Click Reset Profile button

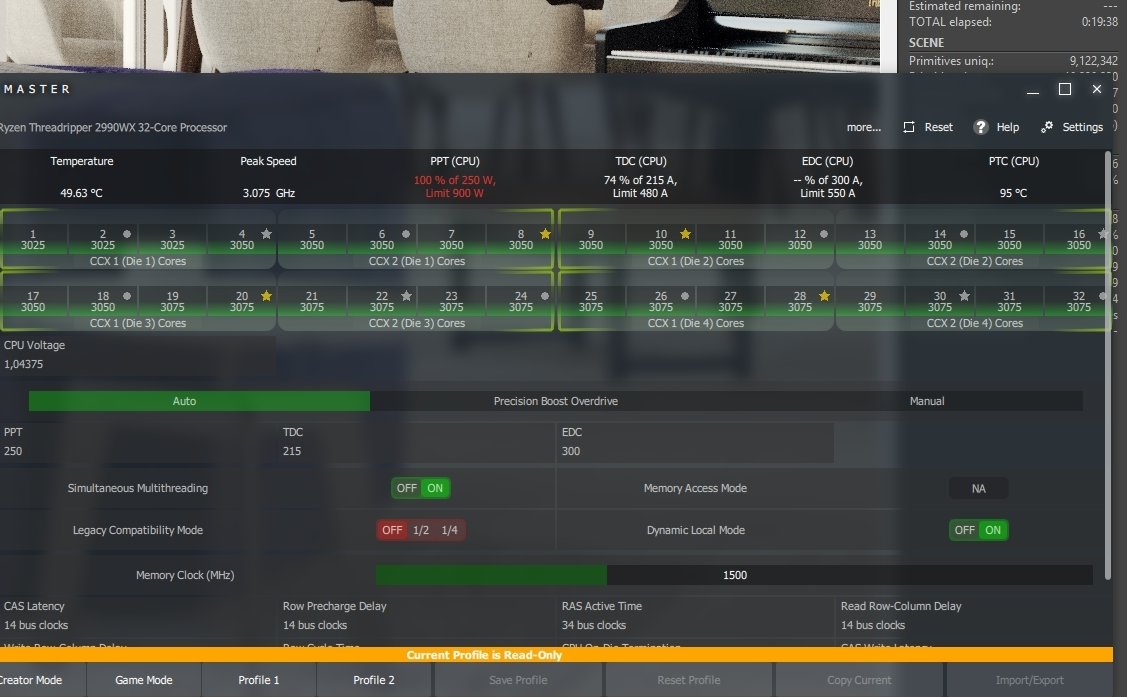[x=689, y=680]
